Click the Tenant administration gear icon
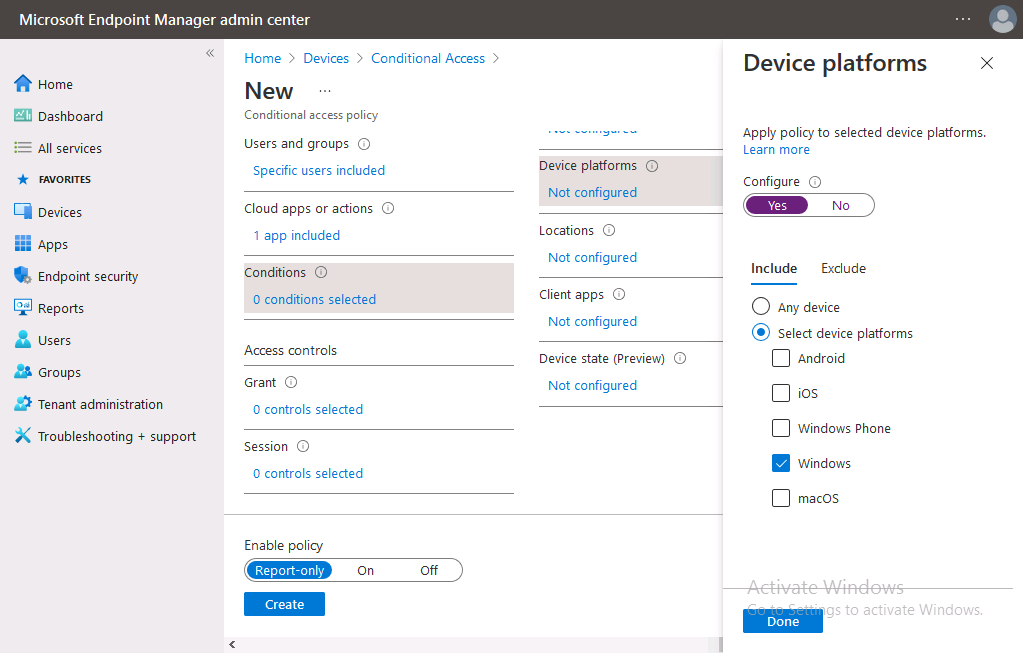Viewport: 1023px width, 653px height. 23,403
